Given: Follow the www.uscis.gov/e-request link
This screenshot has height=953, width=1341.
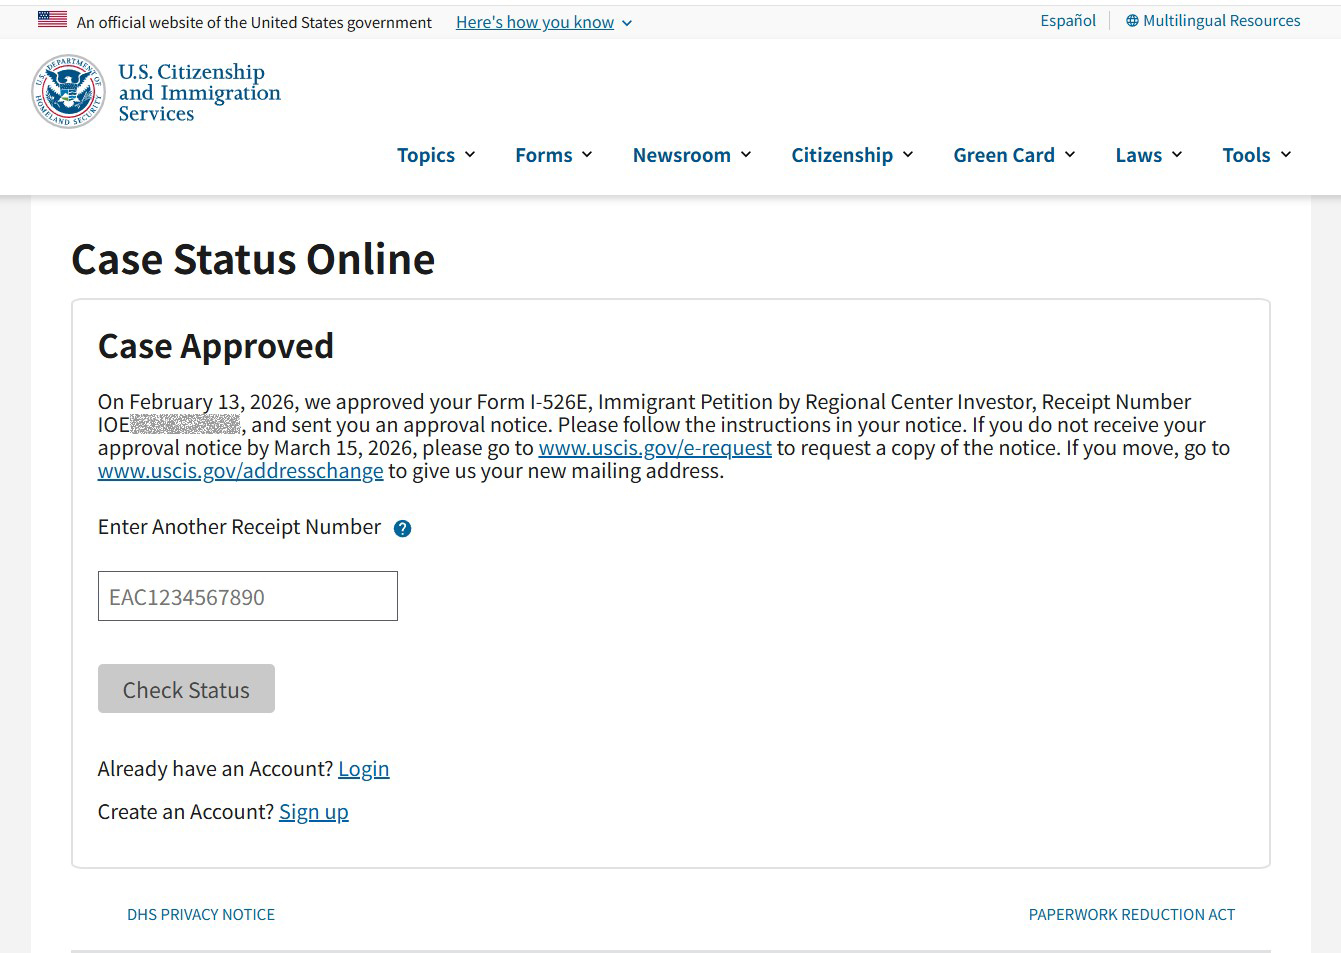Looking at the screenshot, I should 655,448.
